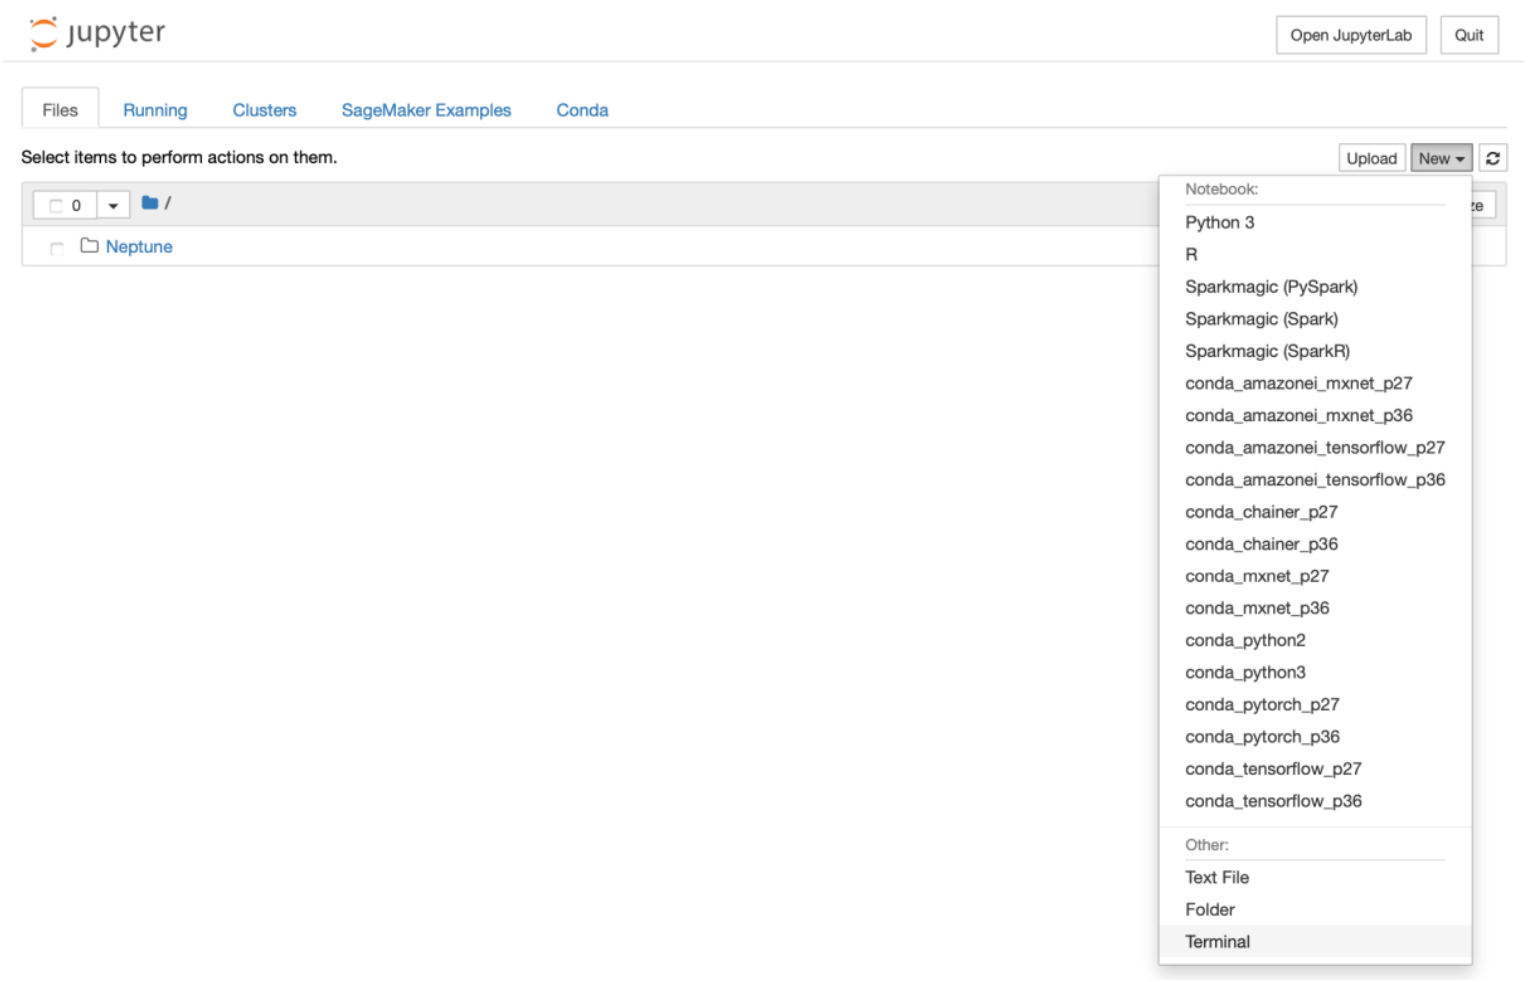Collapse the New dropdown menu
Viewport: 1528px width, 982px height.
[x=1441, y=158]
